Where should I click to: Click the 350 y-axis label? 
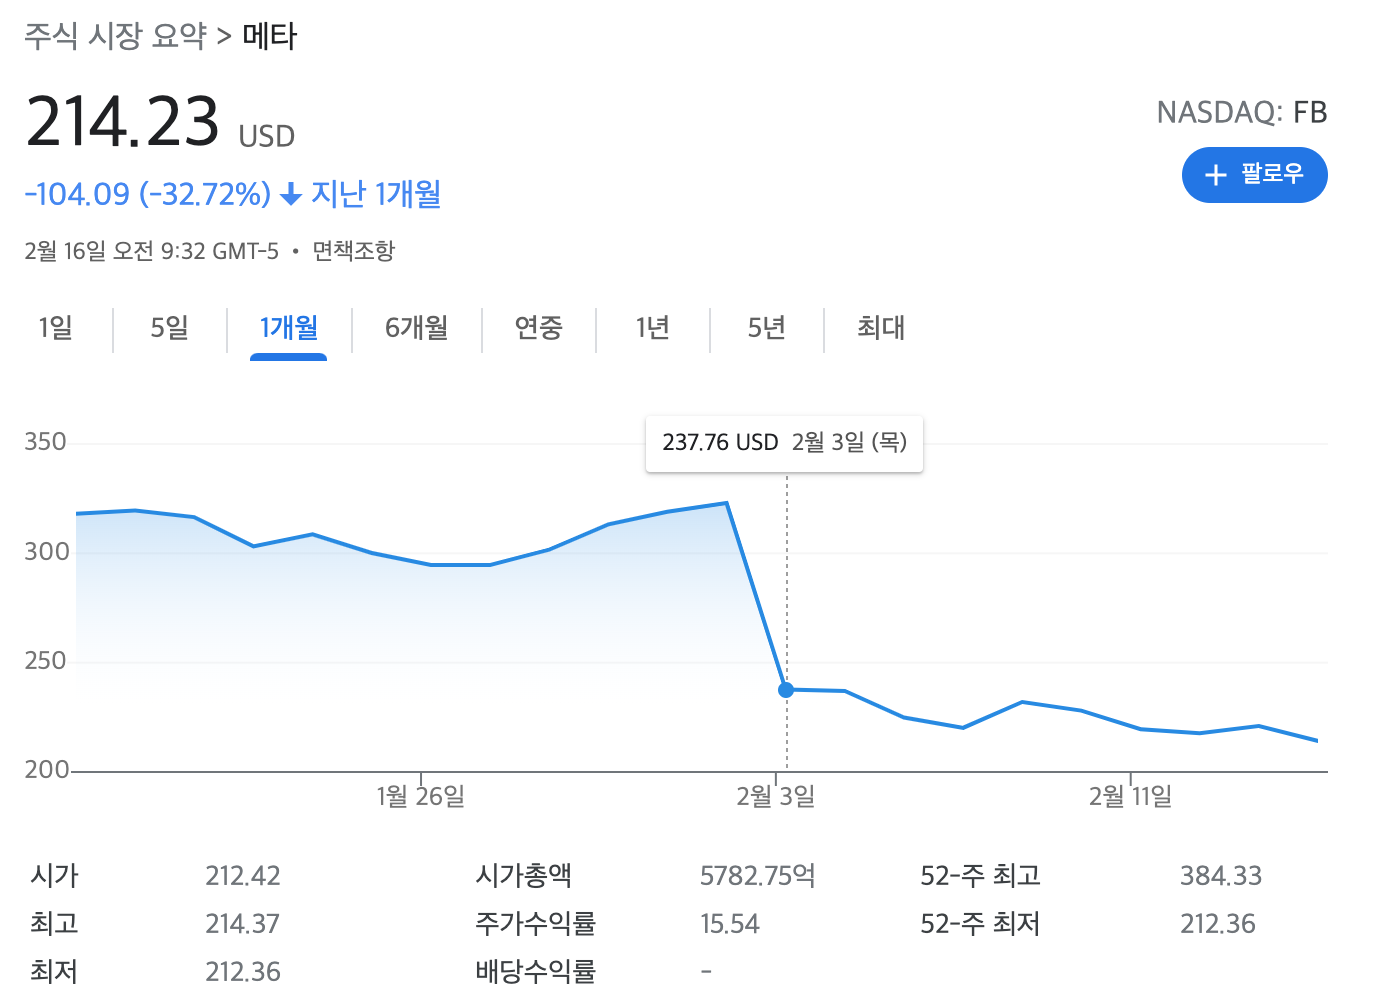click(x=45, y=442)
